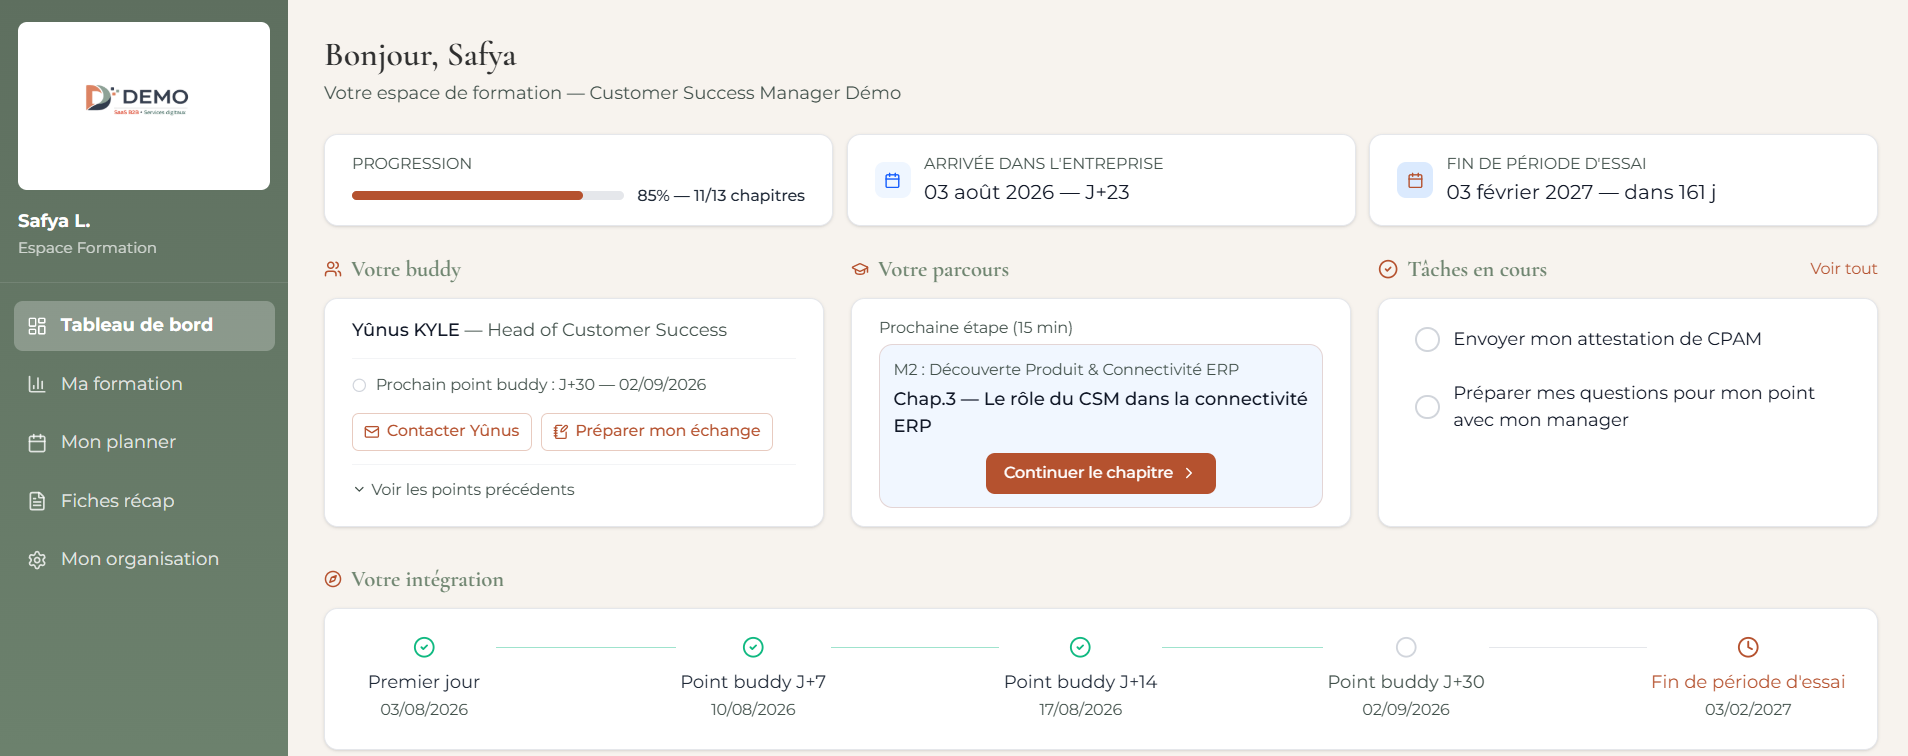Image resolution: width=1908 pixels, height=756 pixels.
Task: Click the green check above Point buddy J+14
Action: (x=1080, y=647)
